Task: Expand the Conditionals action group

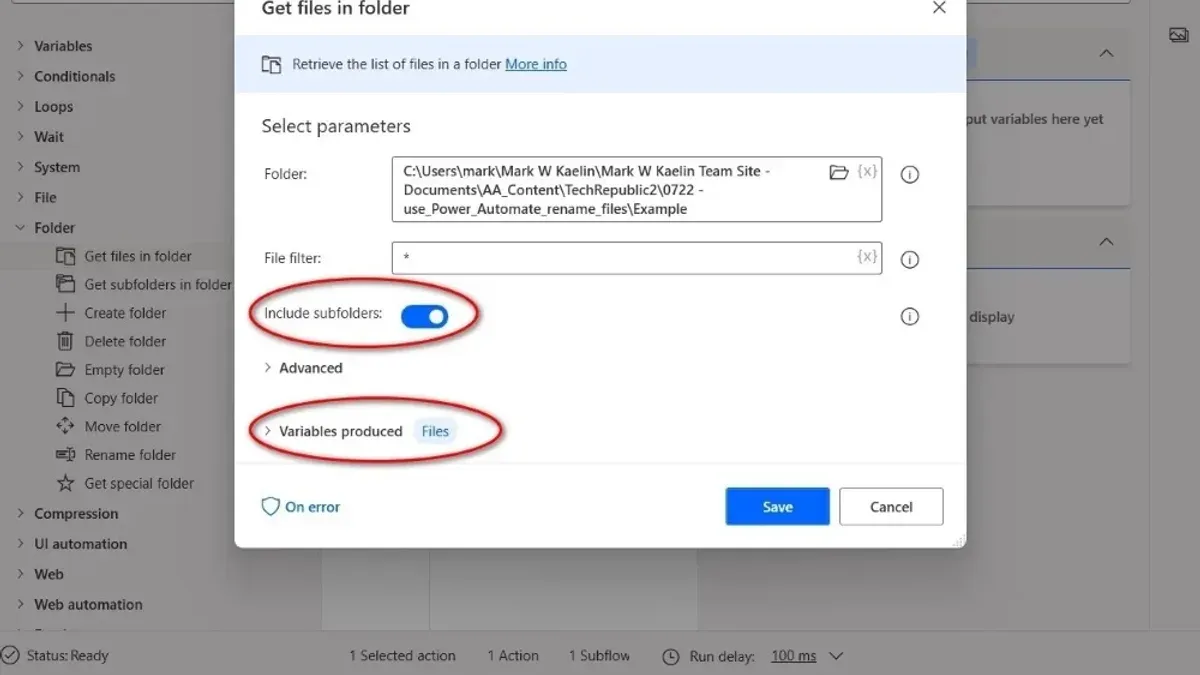Action: pyautogui.click(x=20, y=76)
